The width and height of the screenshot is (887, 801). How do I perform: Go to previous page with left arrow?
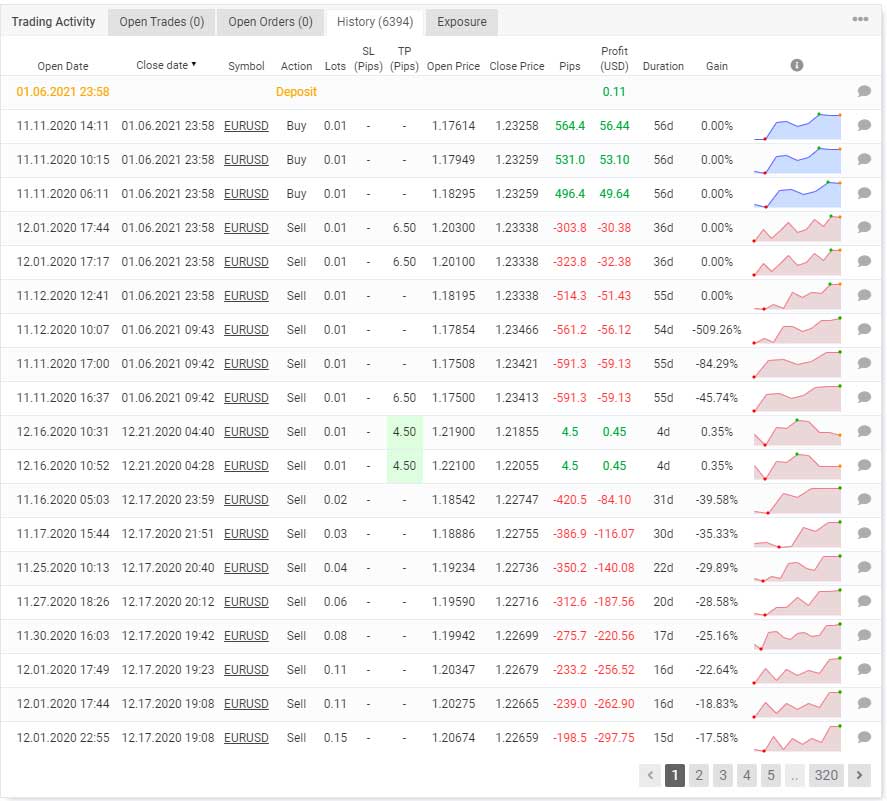coord(650,775)
